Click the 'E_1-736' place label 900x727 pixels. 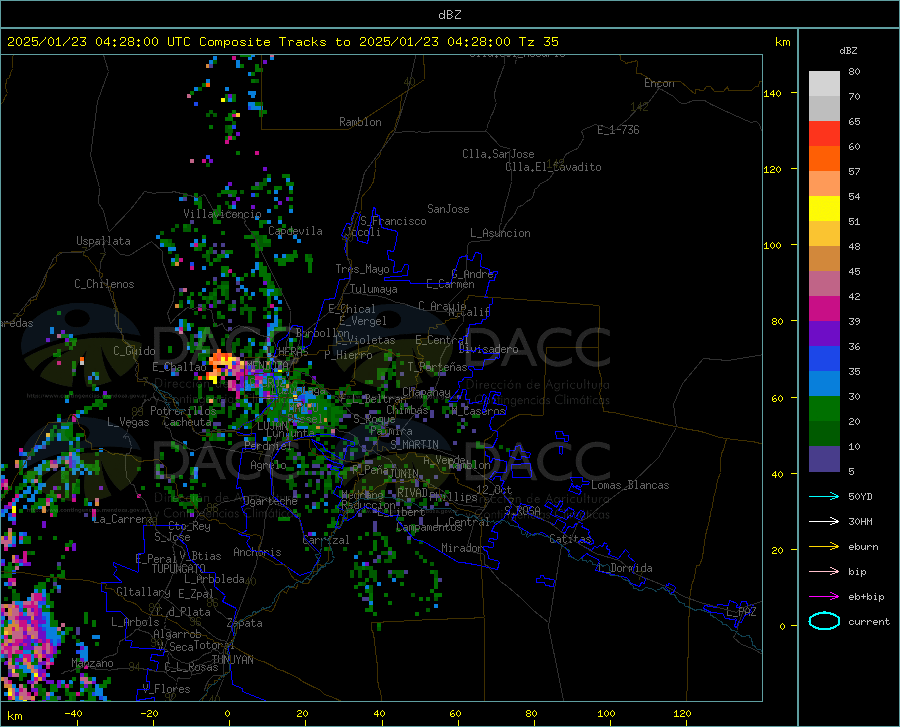(x=618, y=130)
